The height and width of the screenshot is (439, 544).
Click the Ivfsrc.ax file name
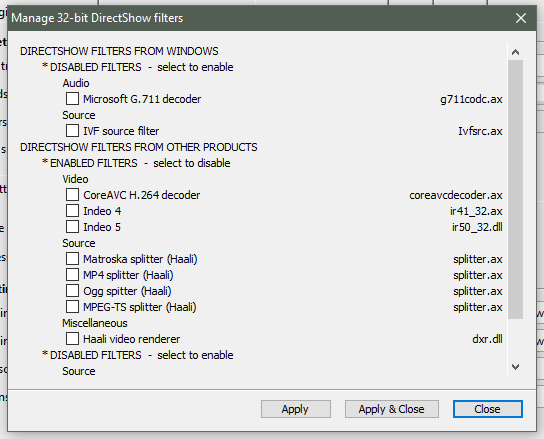click(x=480, y=131)
